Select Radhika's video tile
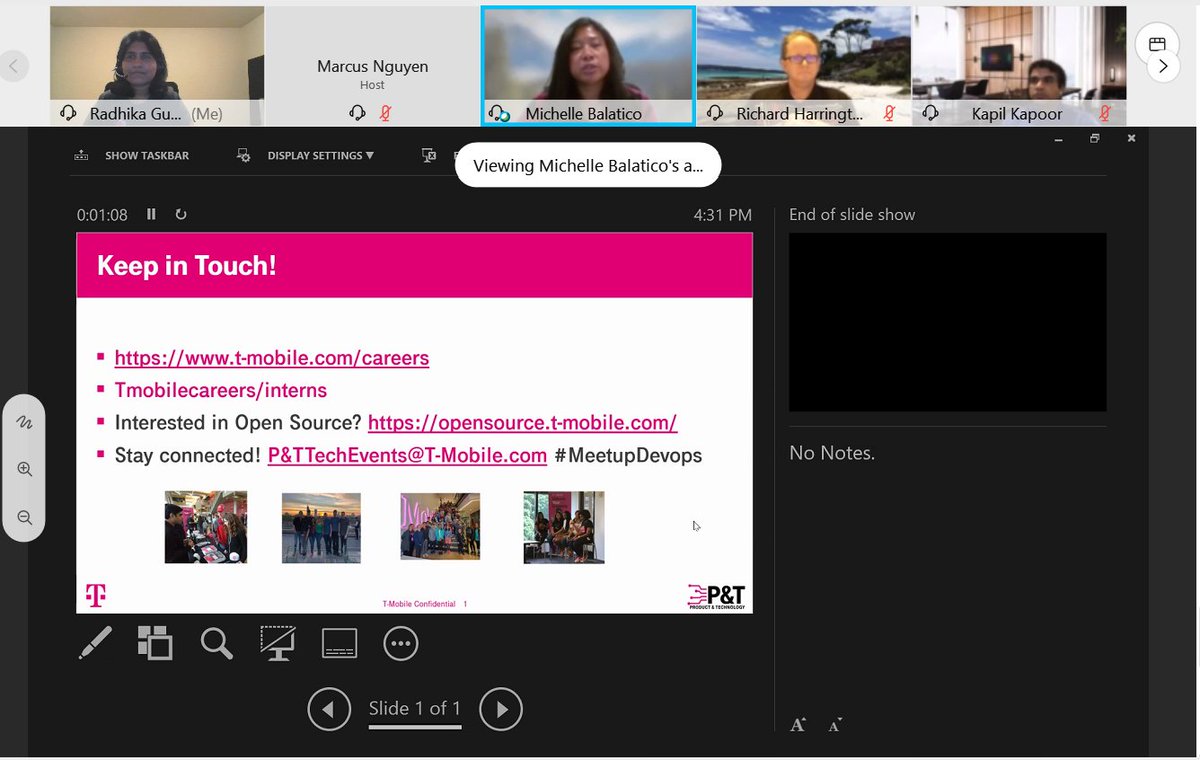 tap(157, 66)
